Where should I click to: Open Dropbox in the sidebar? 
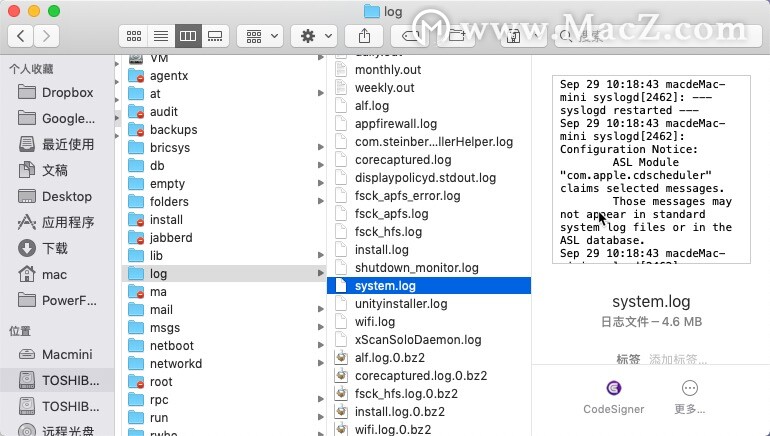[55, 92]
